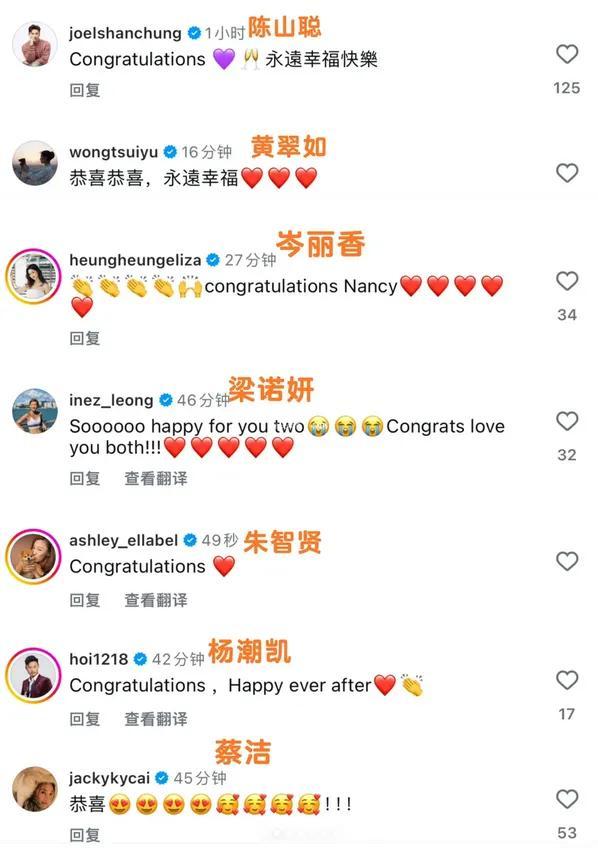Like joelshanchung's congratulations comment
Viewport: 598px width, 848px height.
(x=567, y=54)
